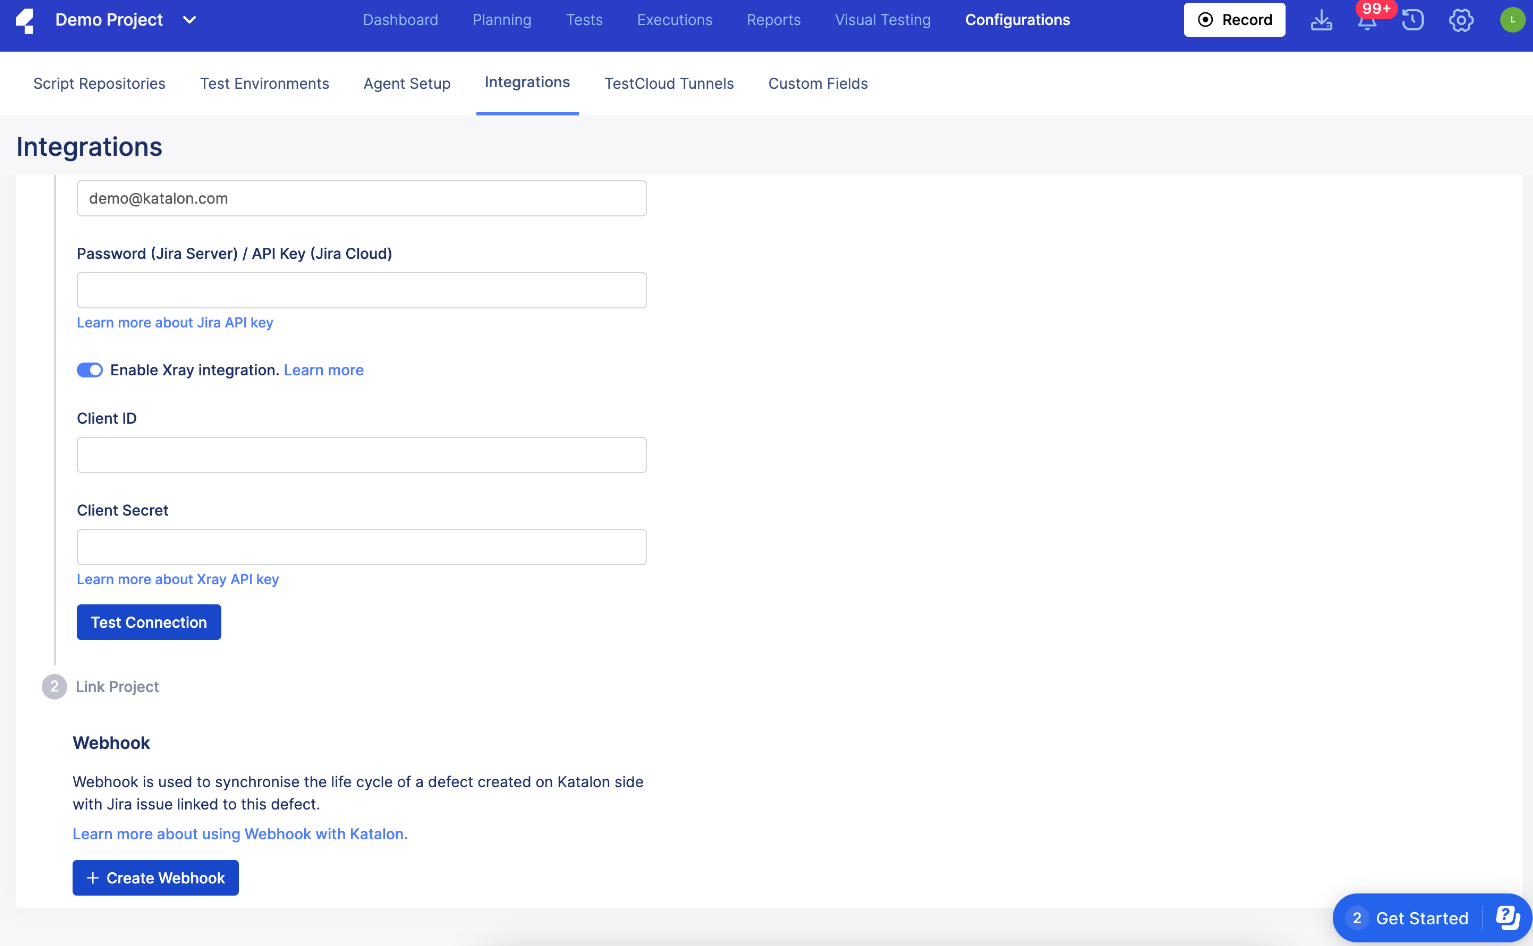Select the Link Project step

click(101, 687)
